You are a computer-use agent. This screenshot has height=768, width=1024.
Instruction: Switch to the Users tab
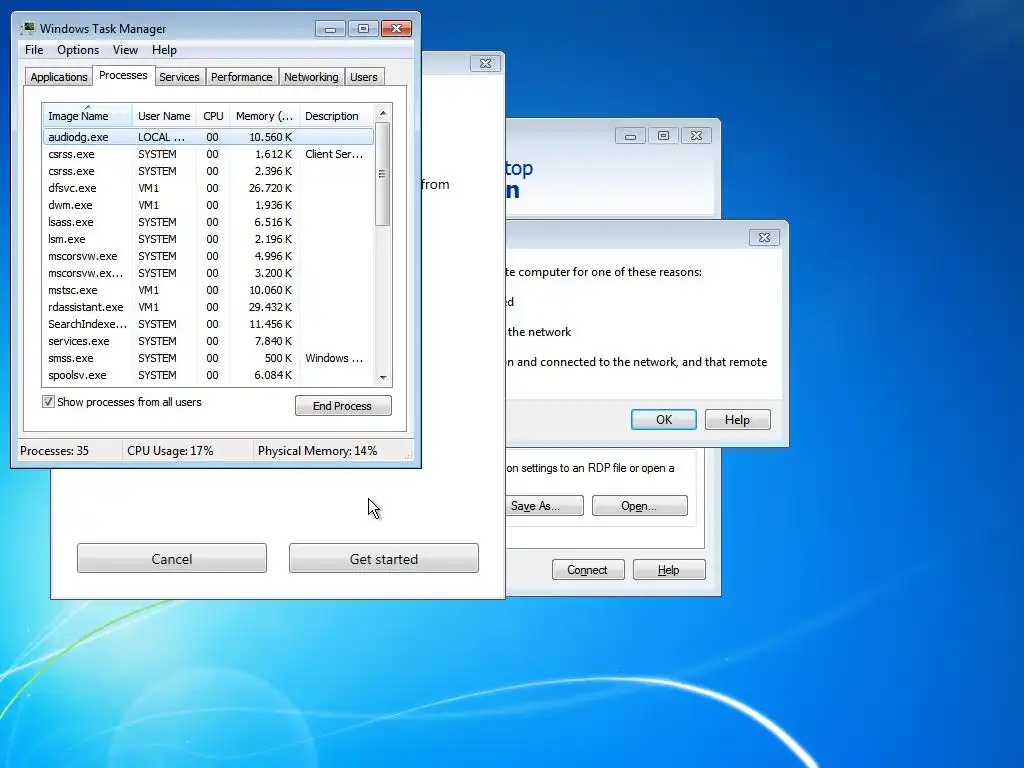[364, 77]
